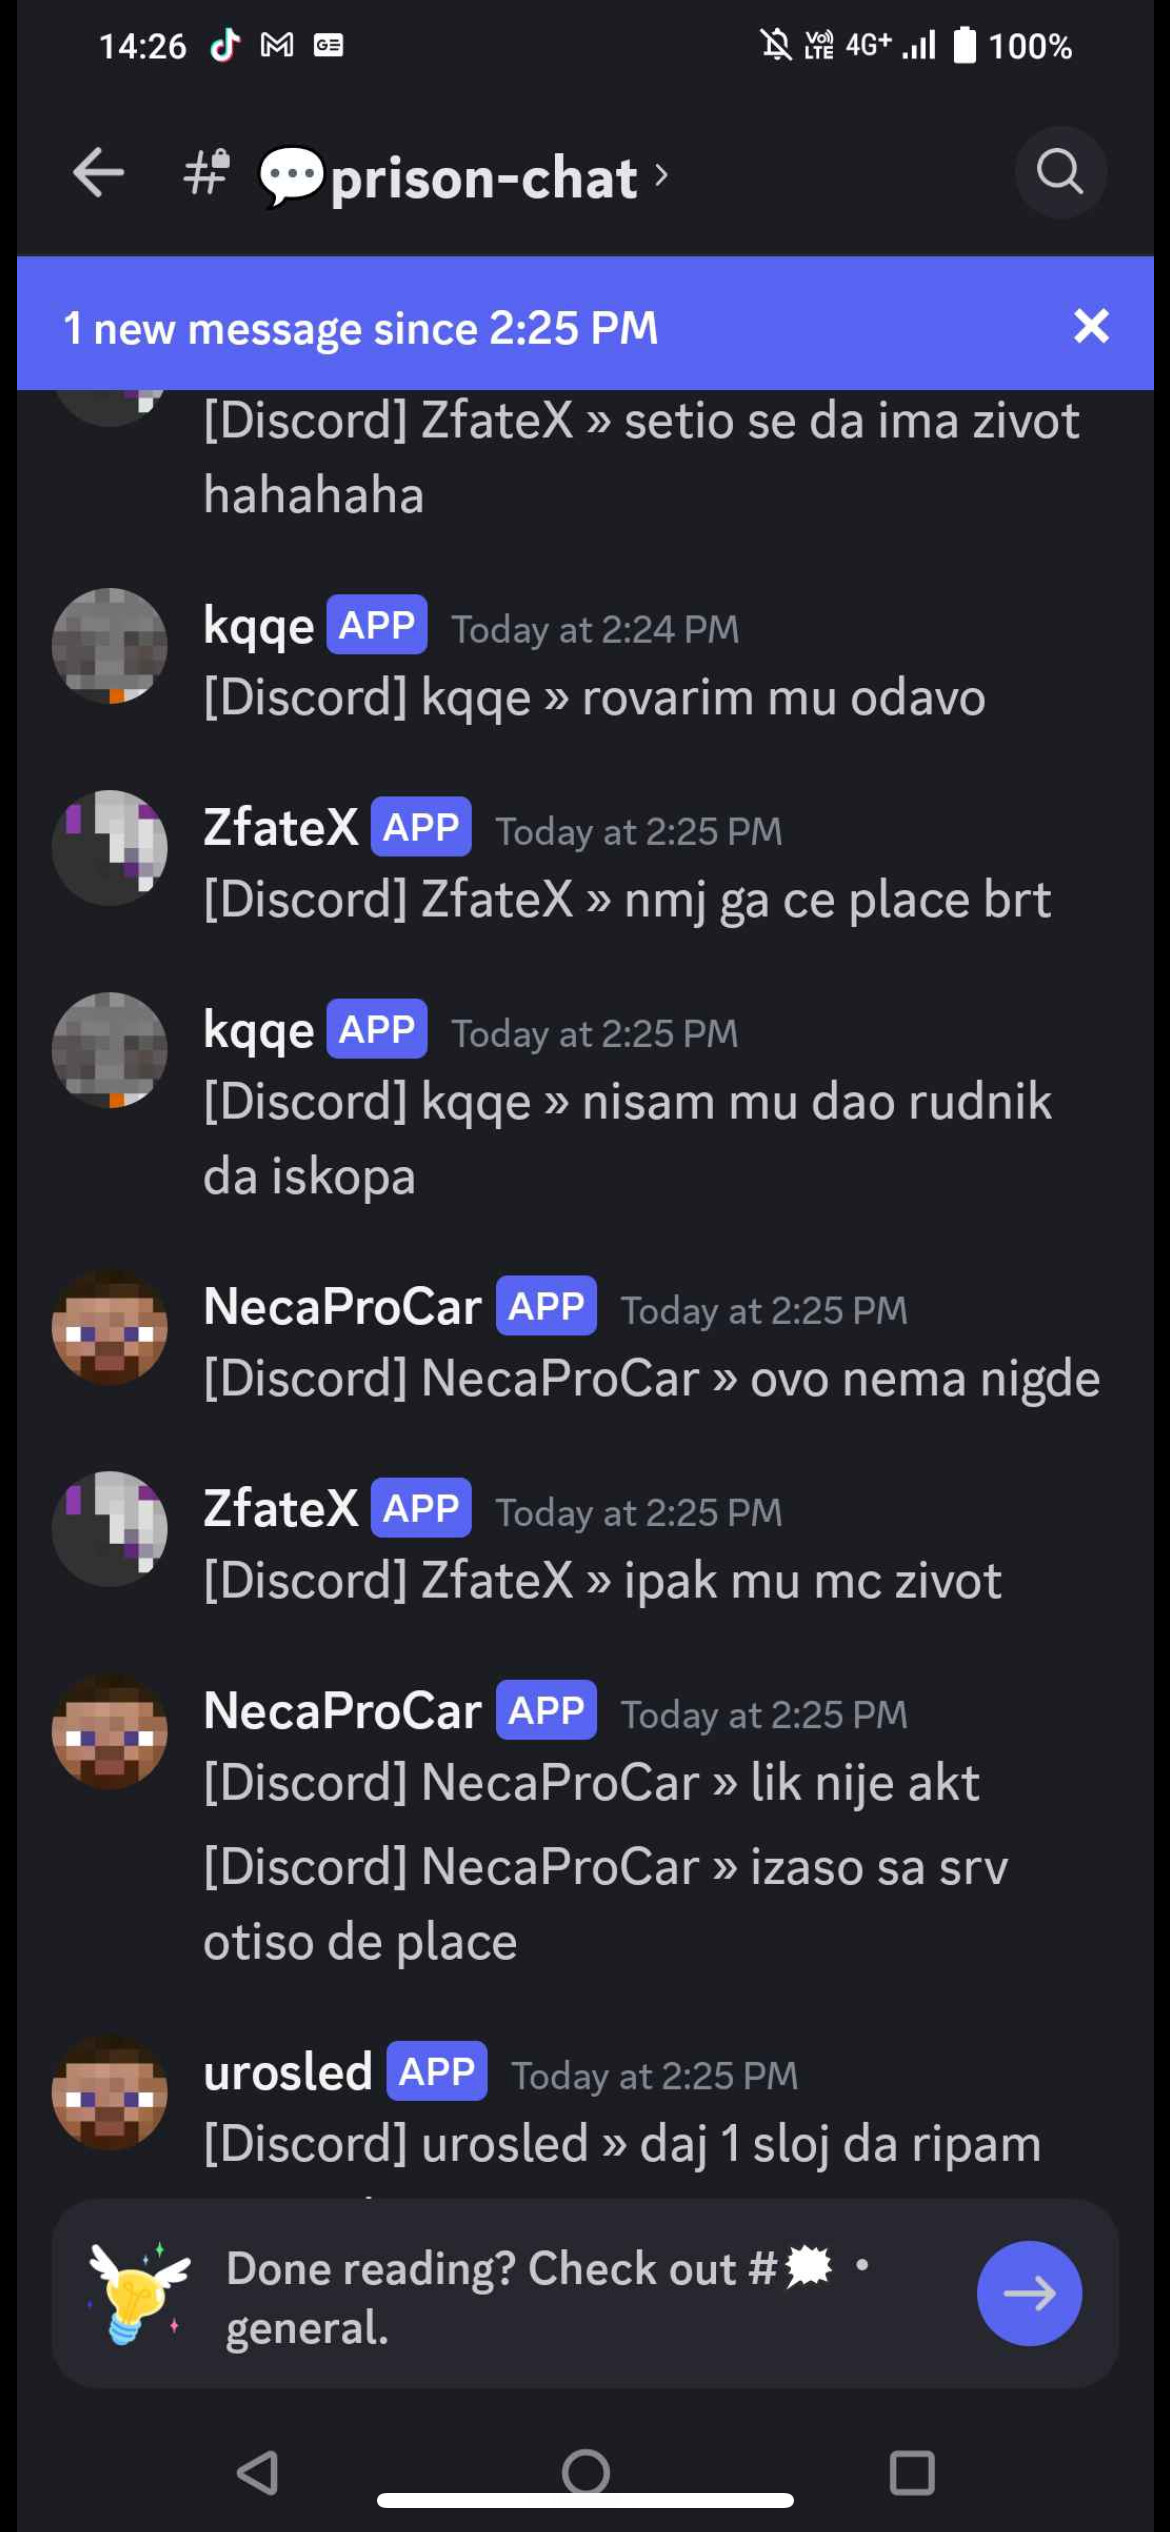Tap APP badge next to kqqe rovarim message

click(377, 625)
